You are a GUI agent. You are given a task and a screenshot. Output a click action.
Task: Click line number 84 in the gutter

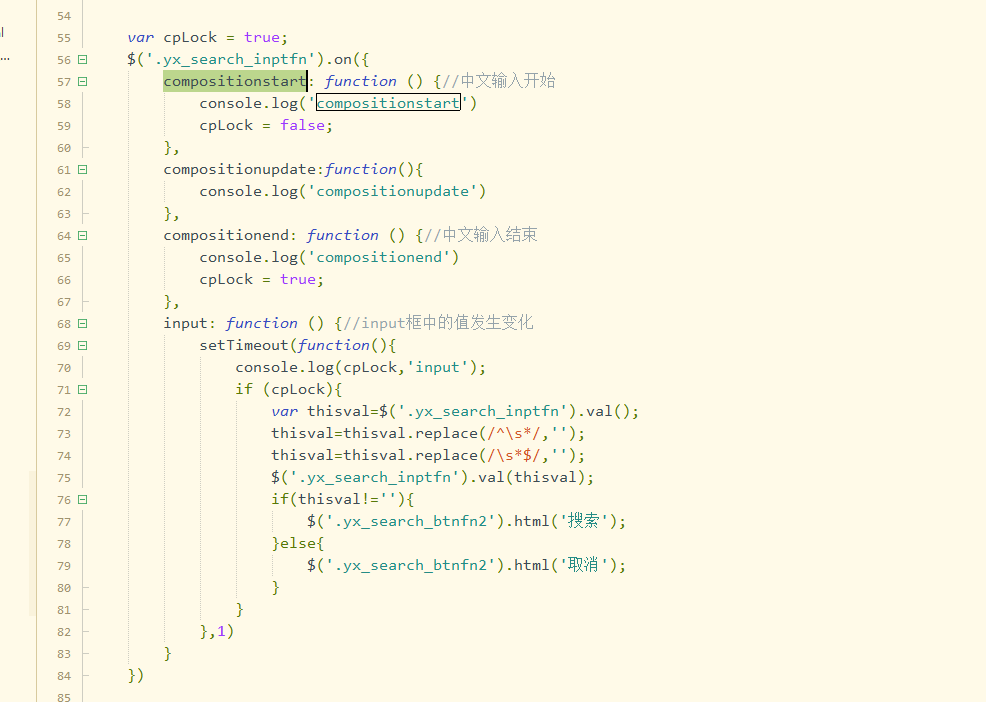coord(64,676)
